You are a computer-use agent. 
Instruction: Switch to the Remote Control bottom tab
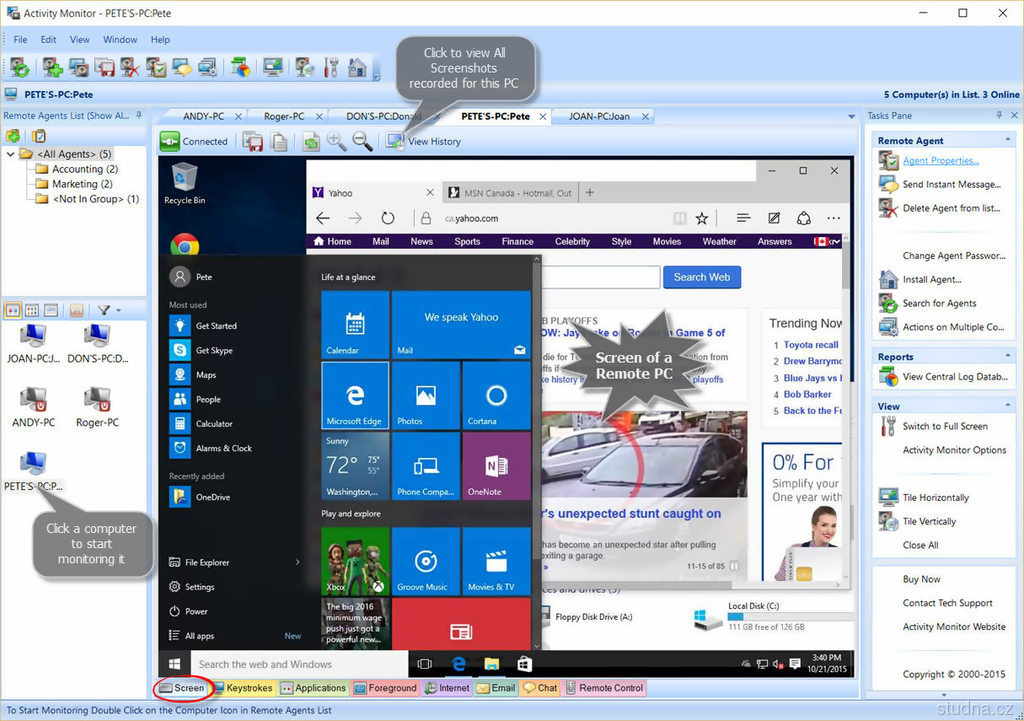pyautogui.click(x=605, y=688)
